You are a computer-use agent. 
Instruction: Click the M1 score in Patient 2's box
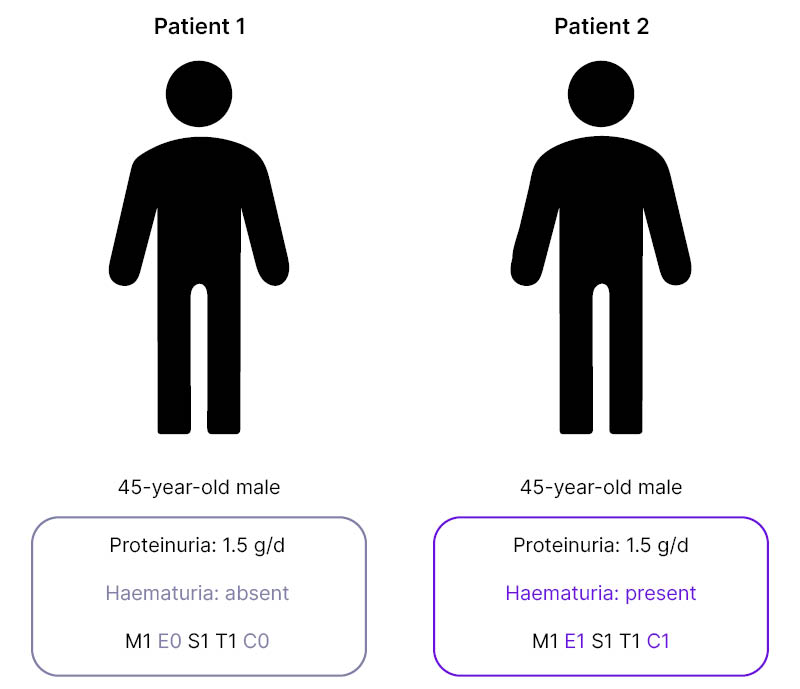(545, 642)
